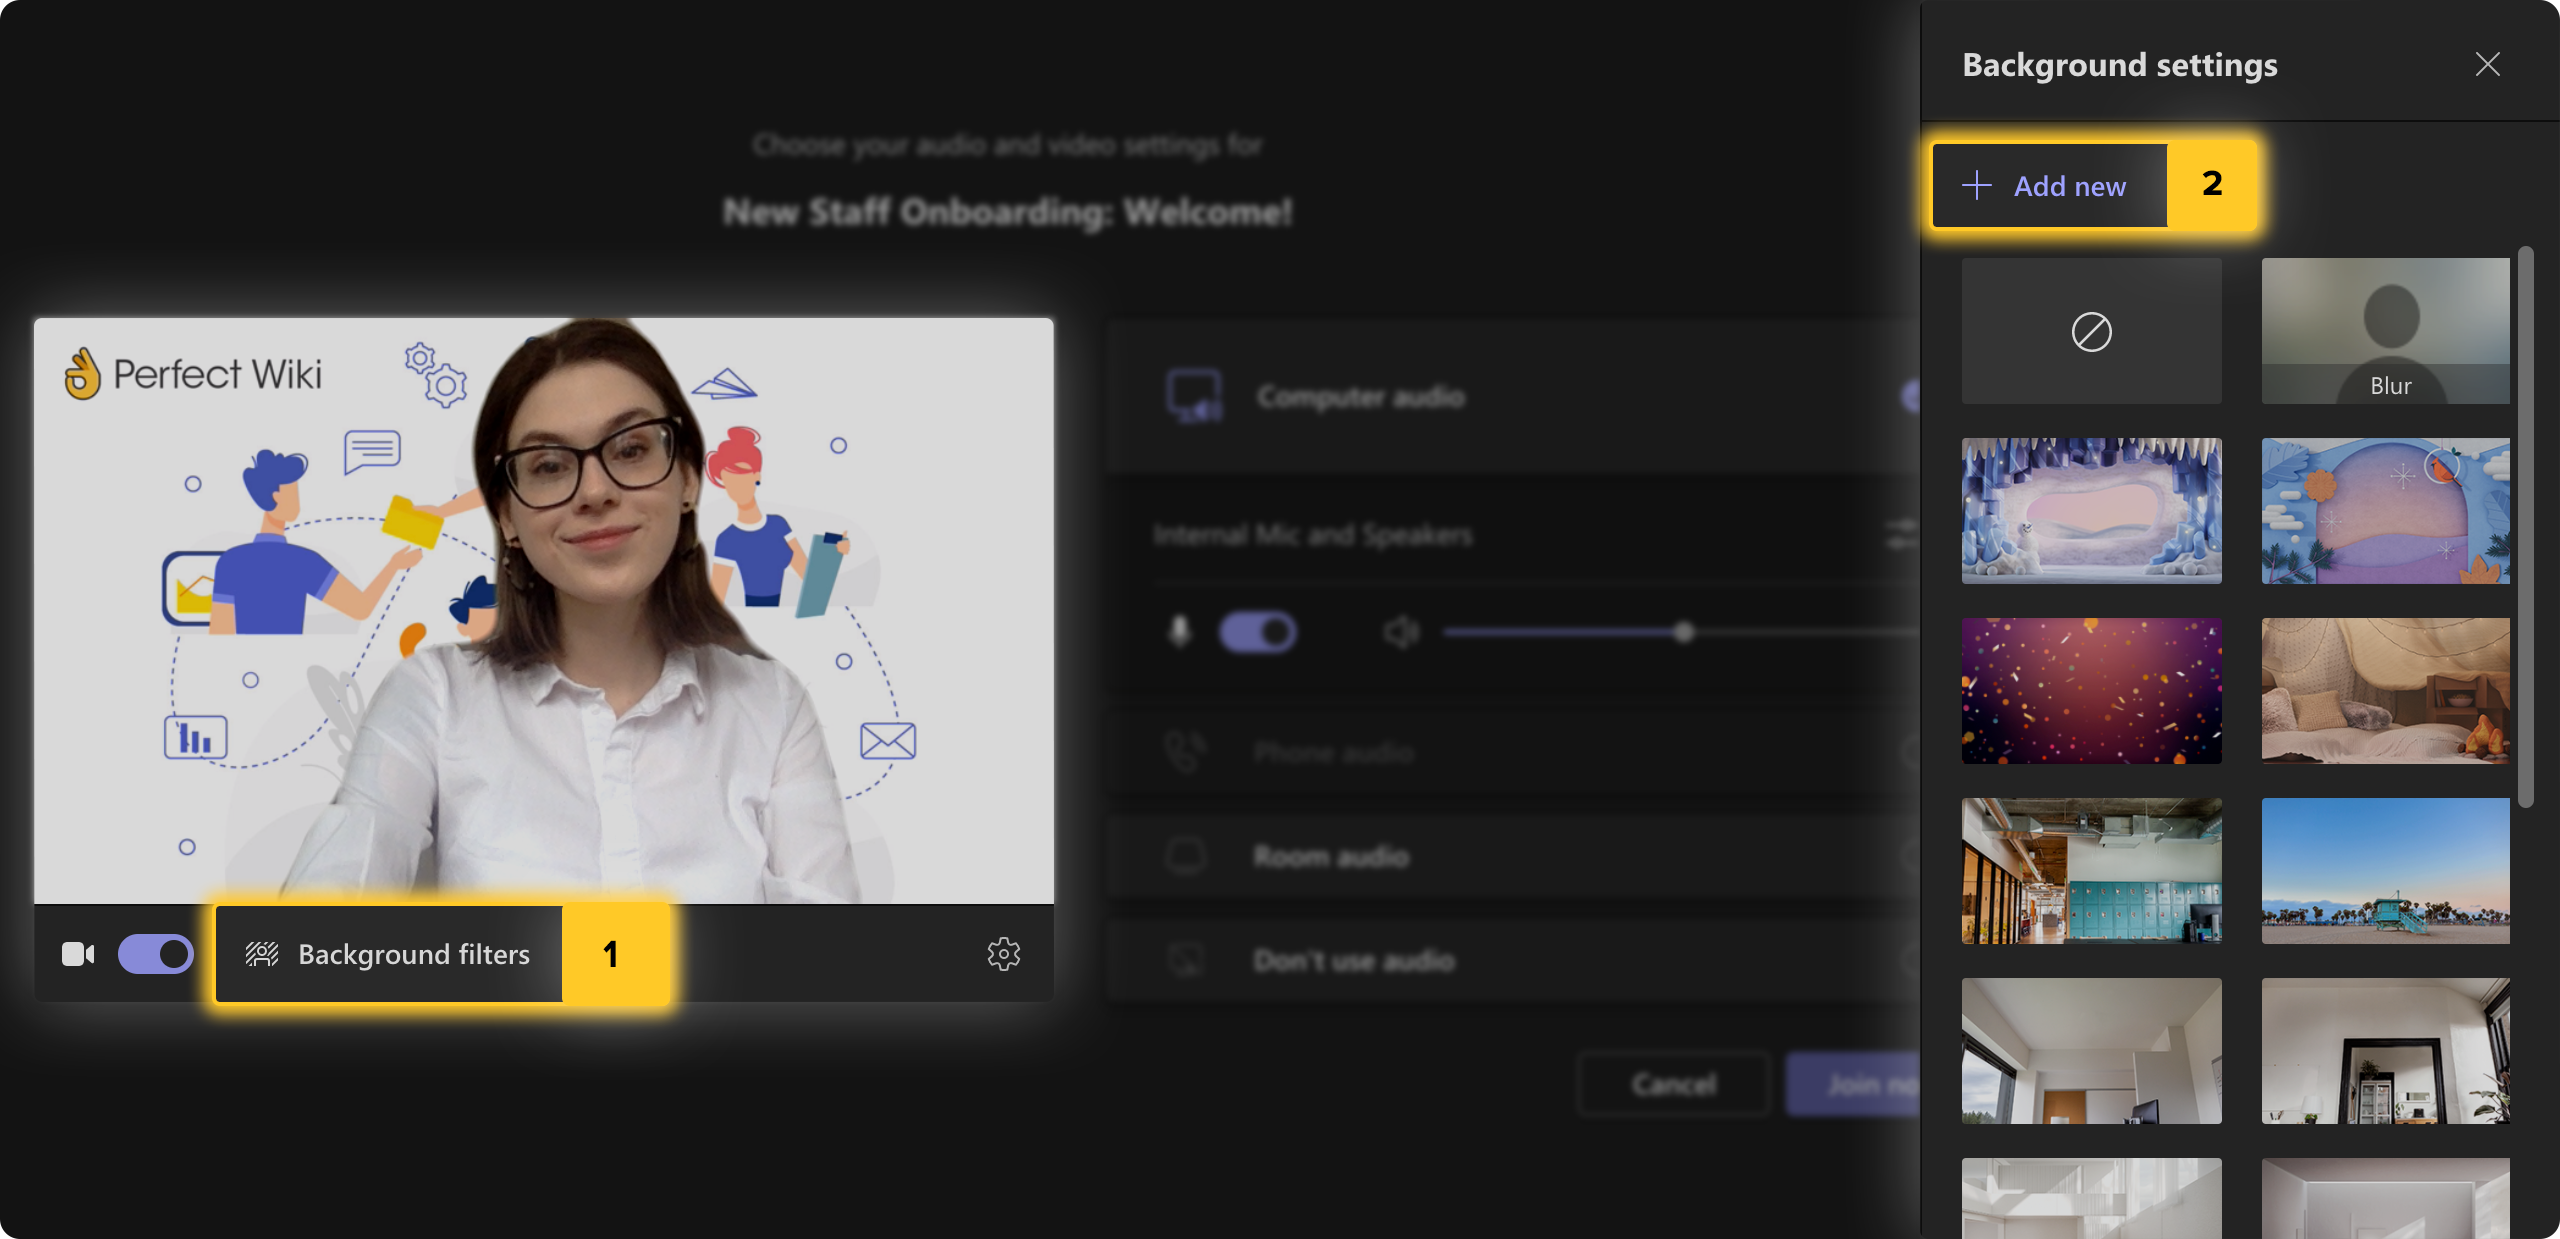Select the icy cave background thumbnail
The height and width of the screenshot is (1239, 2560).
pos(2091,511)
